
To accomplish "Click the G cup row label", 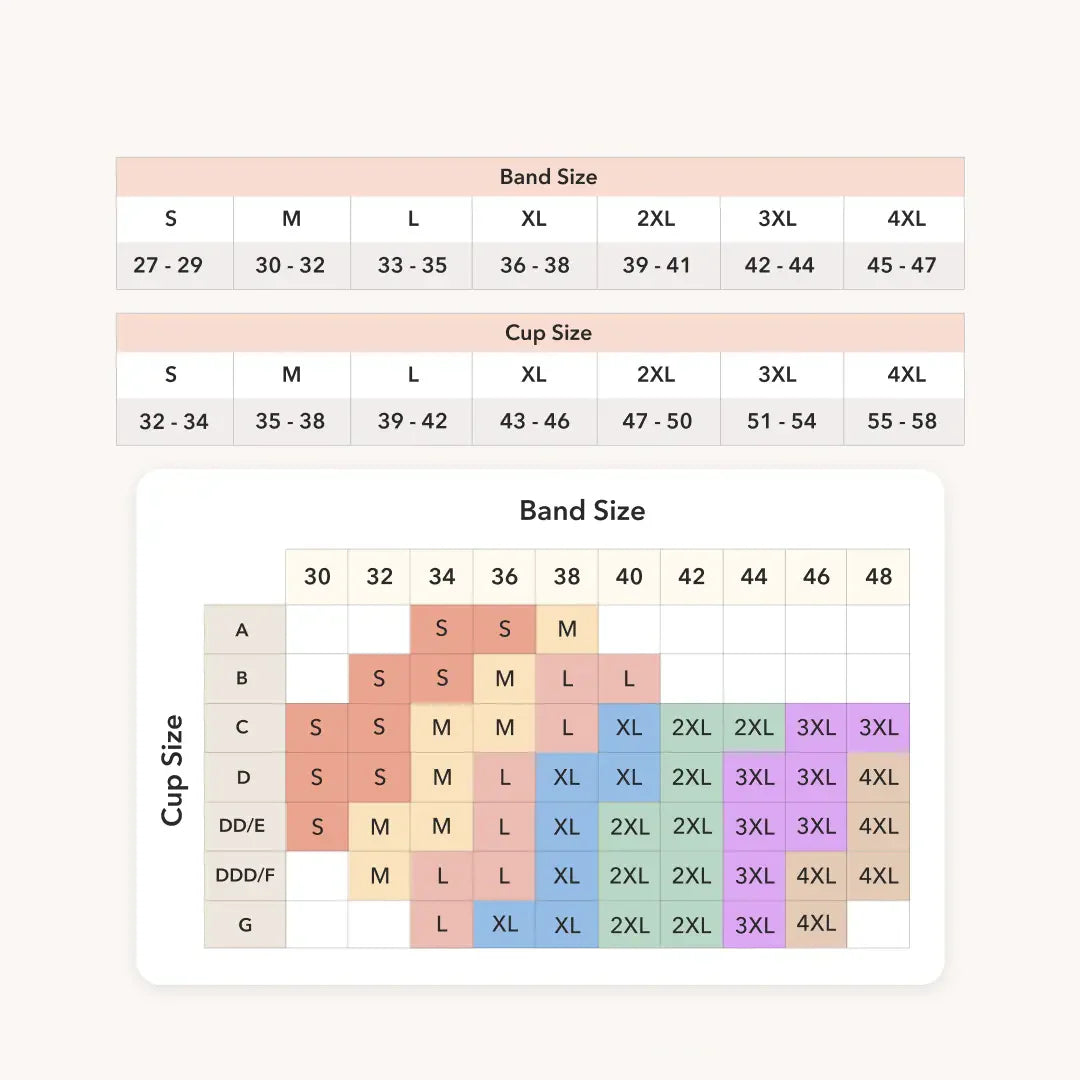I will (245, 924).
